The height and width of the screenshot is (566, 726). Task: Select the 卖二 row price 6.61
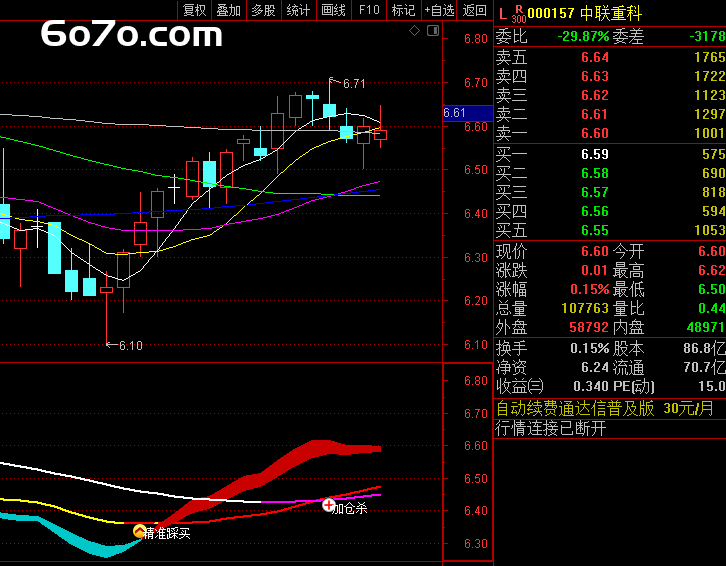[x=595, y=114]
